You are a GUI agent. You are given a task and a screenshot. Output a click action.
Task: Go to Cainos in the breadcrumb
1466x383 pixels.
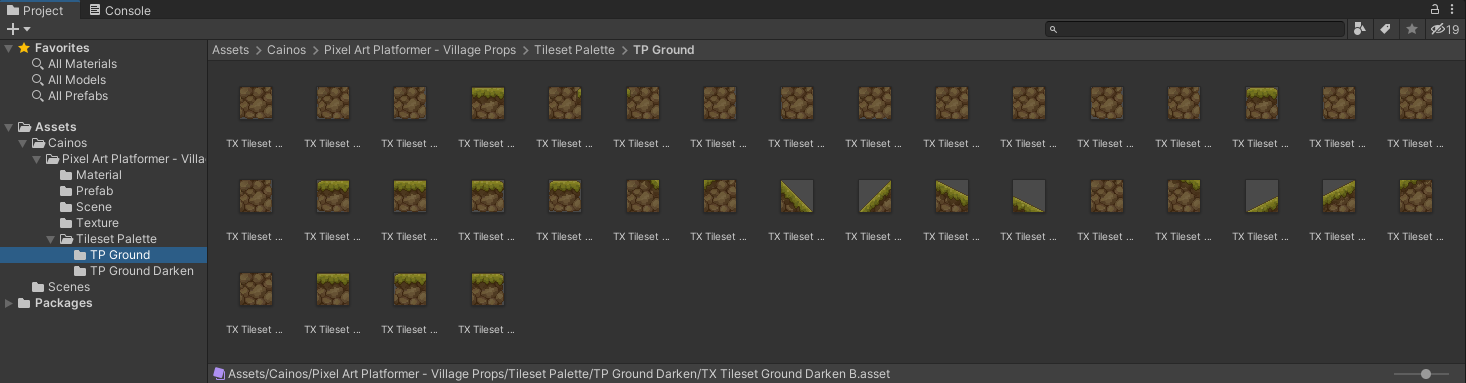287,50
